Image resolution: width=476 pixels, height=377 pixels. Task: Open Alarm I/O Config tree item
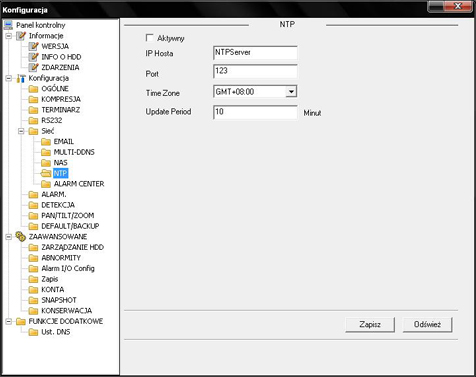coord(68,269)
